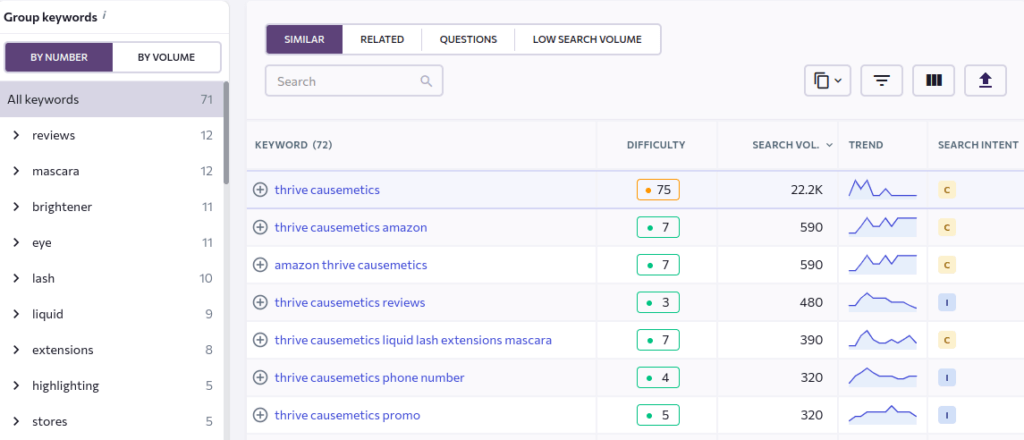
Task: Open liquid lash extensions mascara keyword link
Action: [413, 340]
